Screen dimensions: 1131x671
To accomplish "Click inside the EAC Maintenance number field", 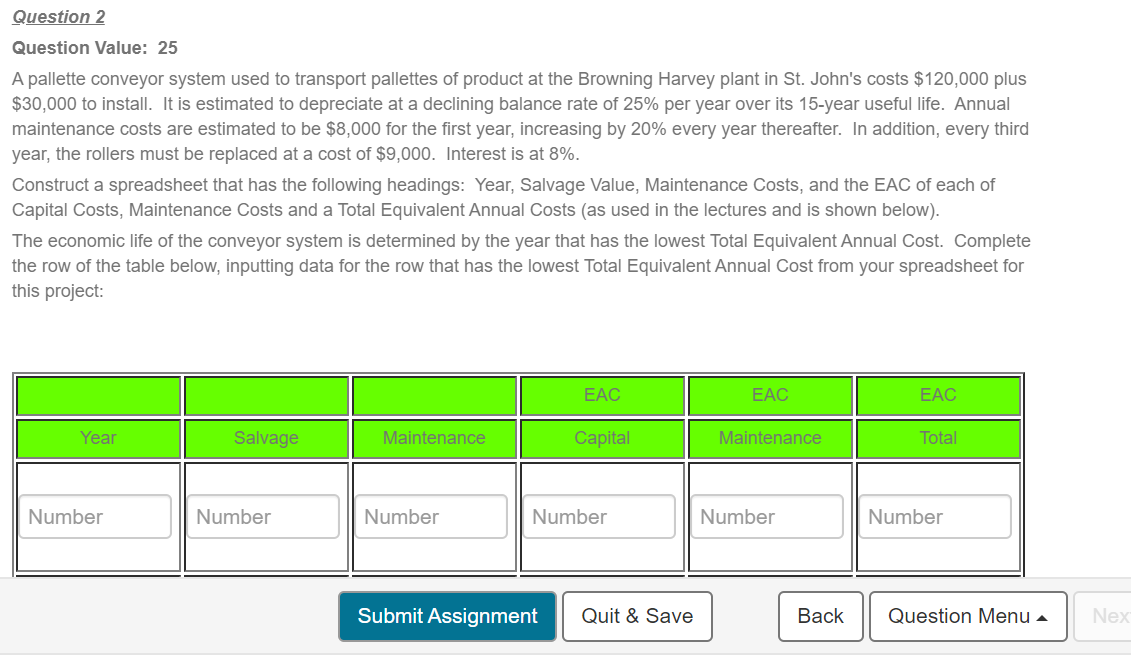I will tap(767, 517).
